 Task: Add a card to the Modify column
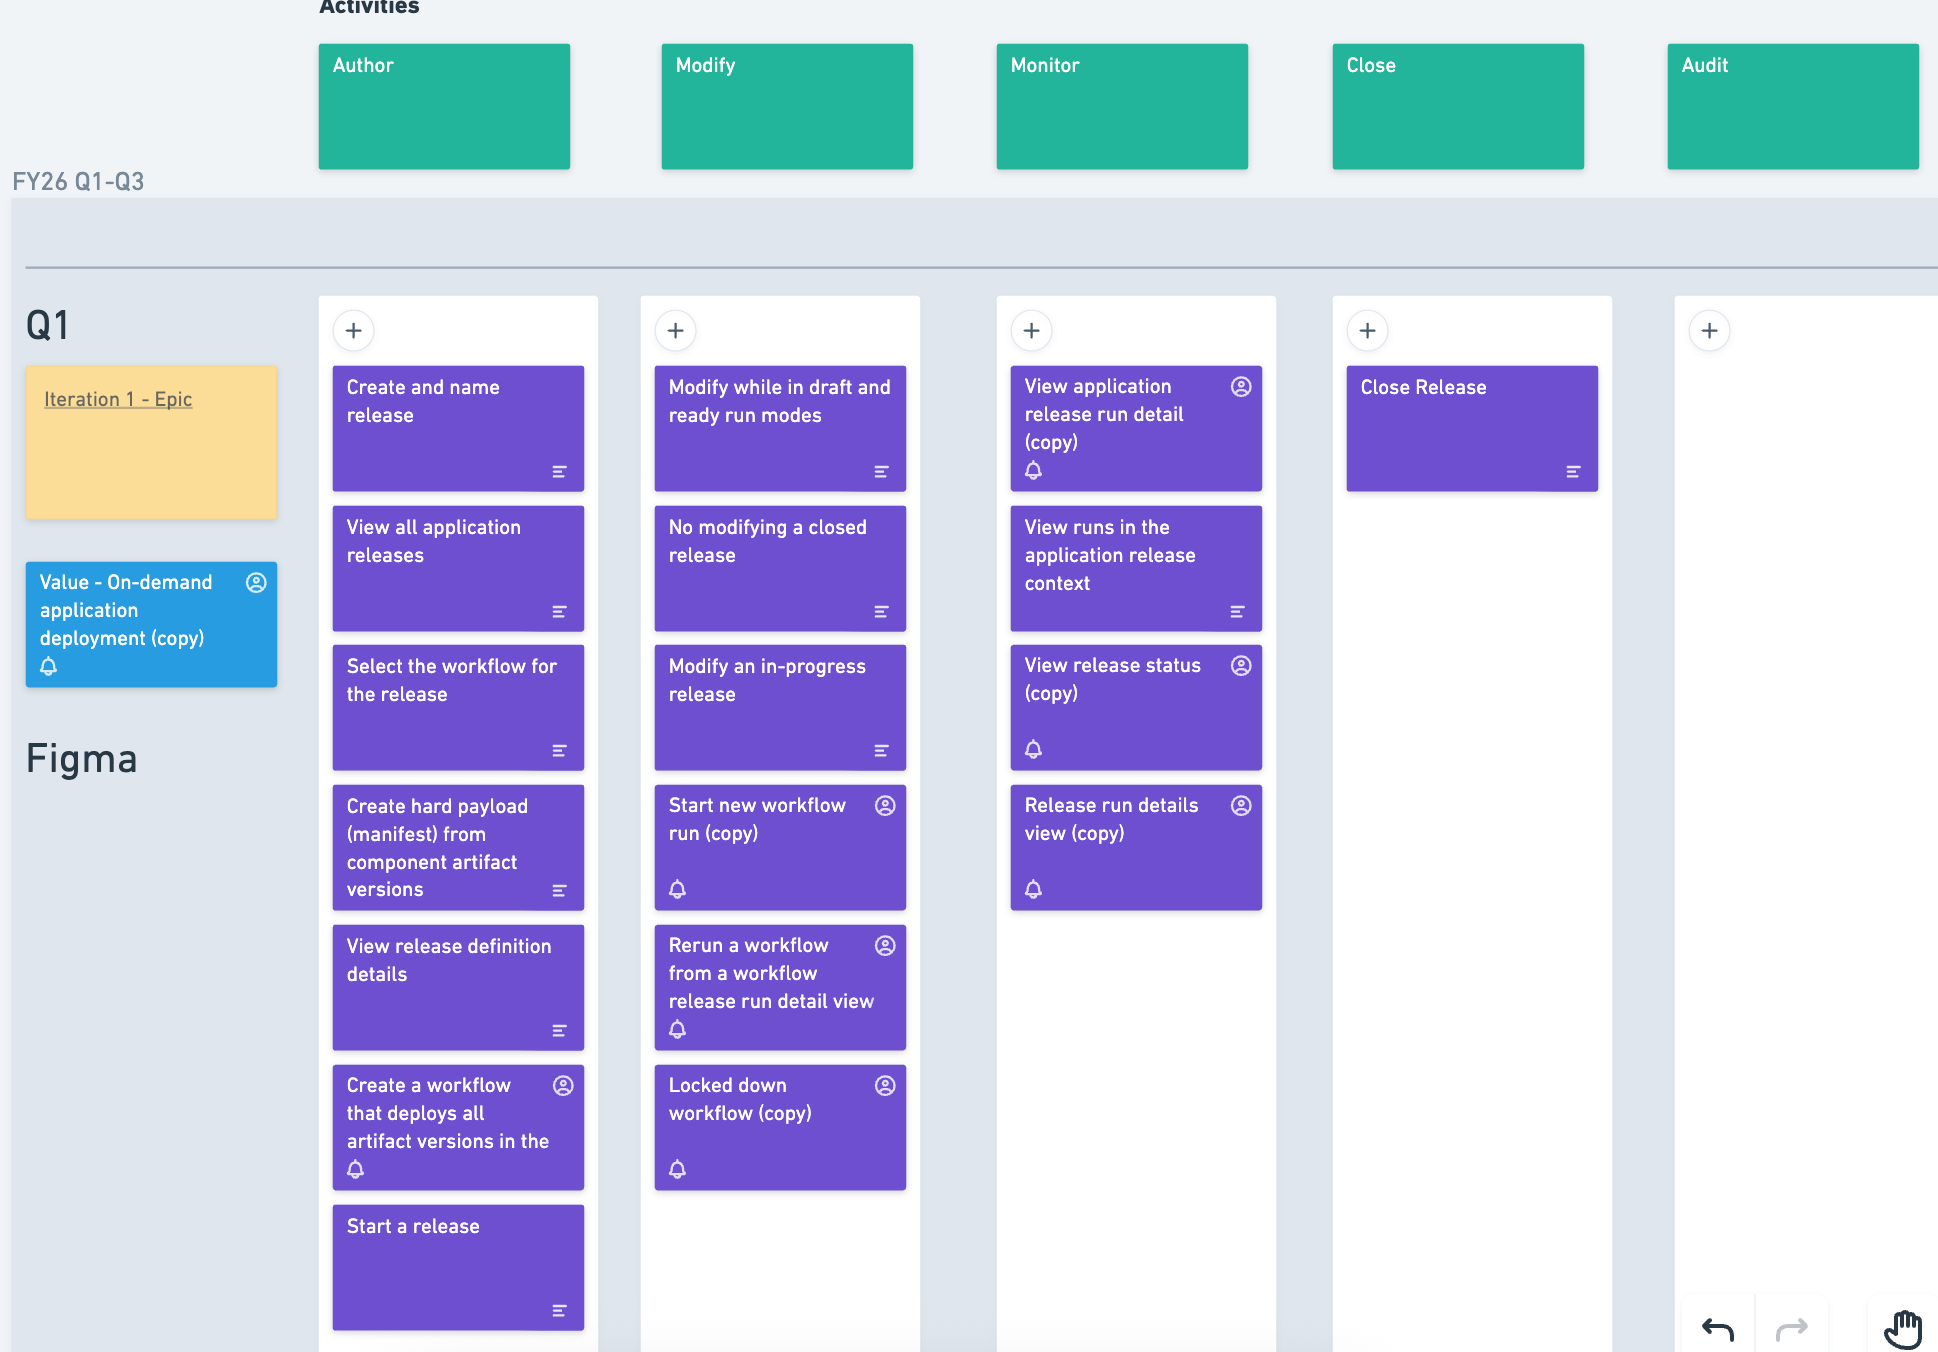[x=676, y=331]
